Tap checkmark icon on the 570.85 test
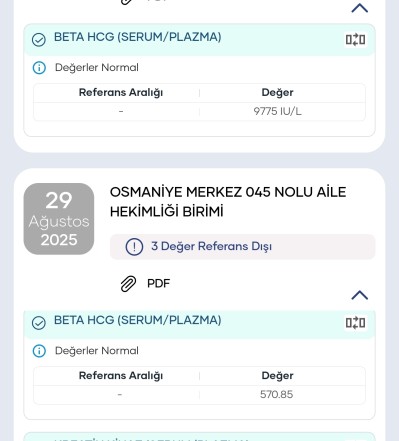 point(39,323)
